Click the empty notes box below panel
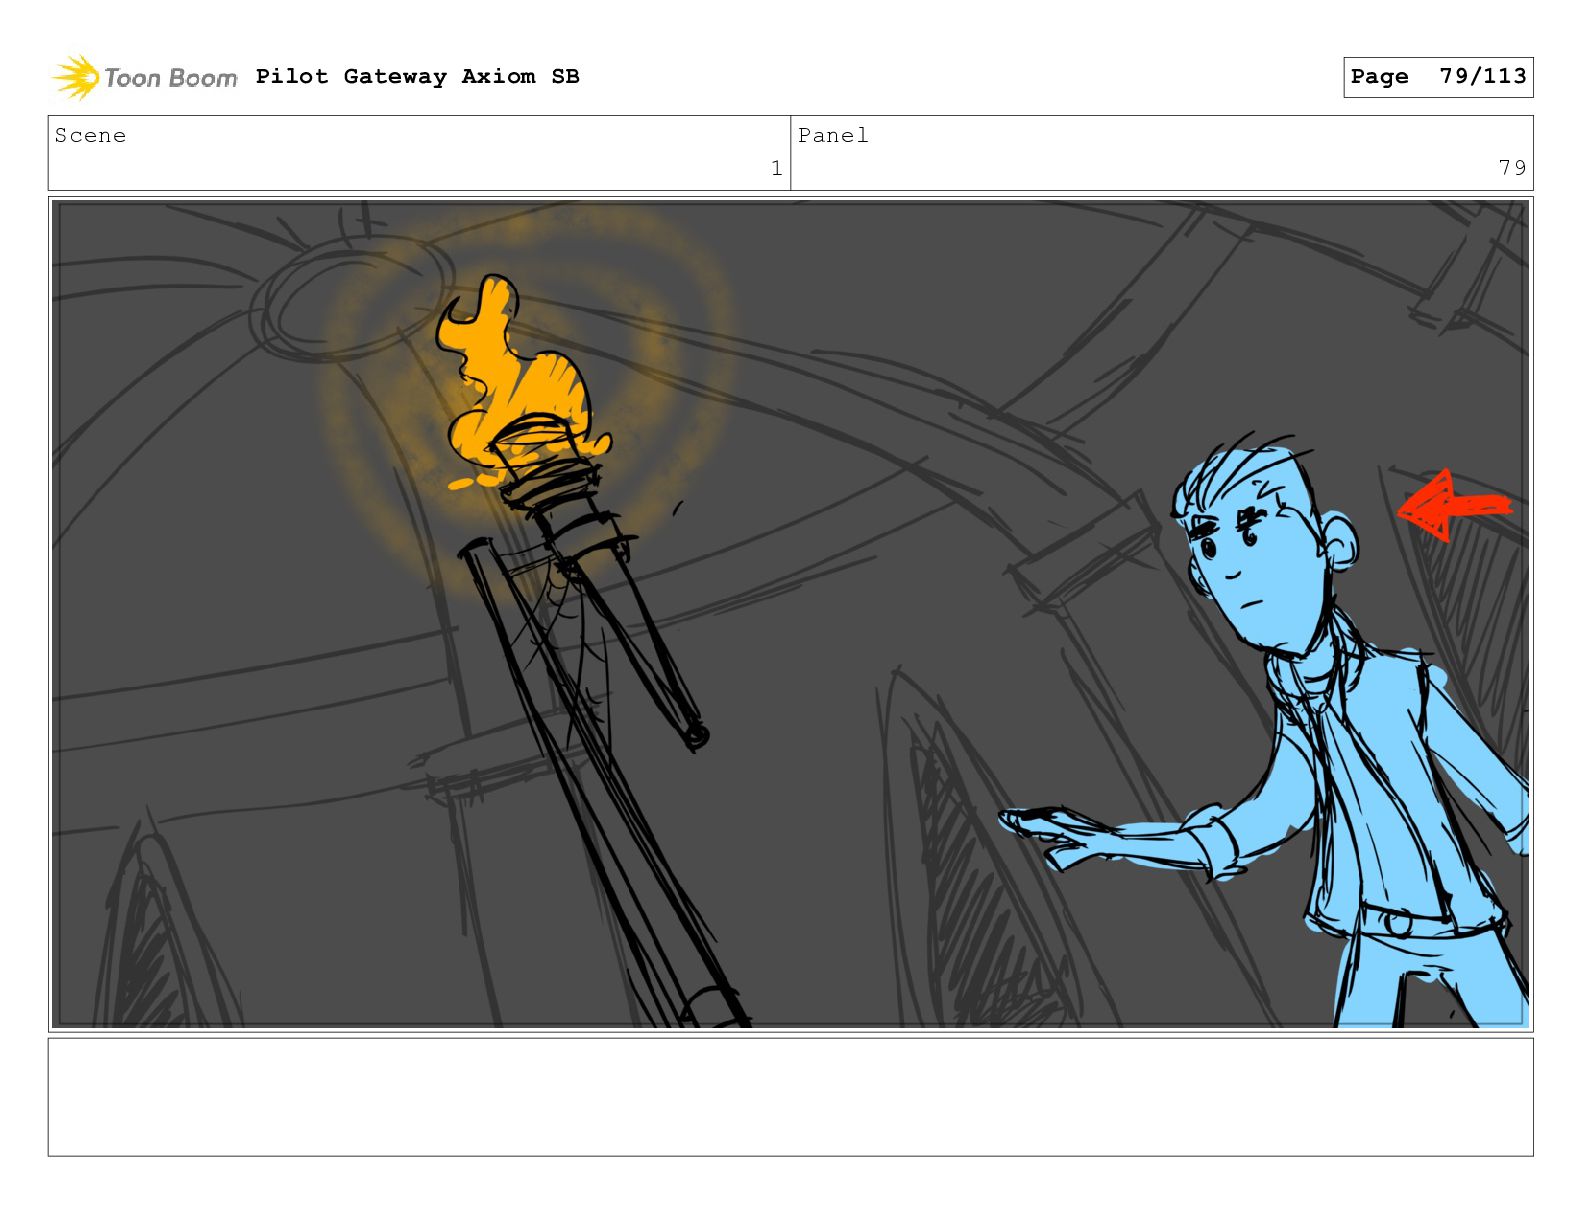 (790, 1097)
